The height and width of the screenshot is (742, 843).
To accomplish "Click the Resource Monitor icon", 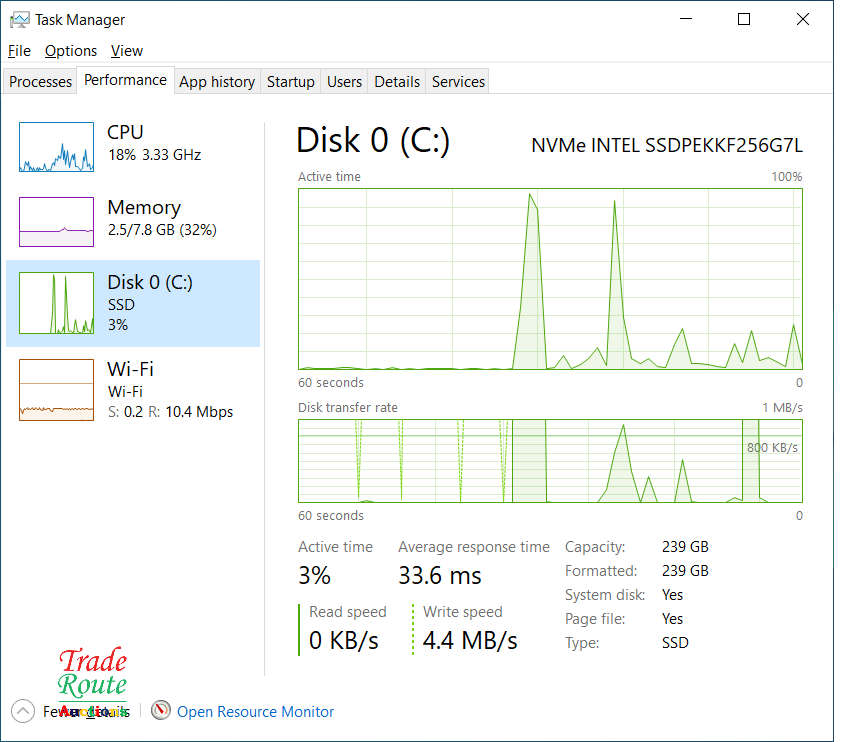I will click(x=161, y=711).
